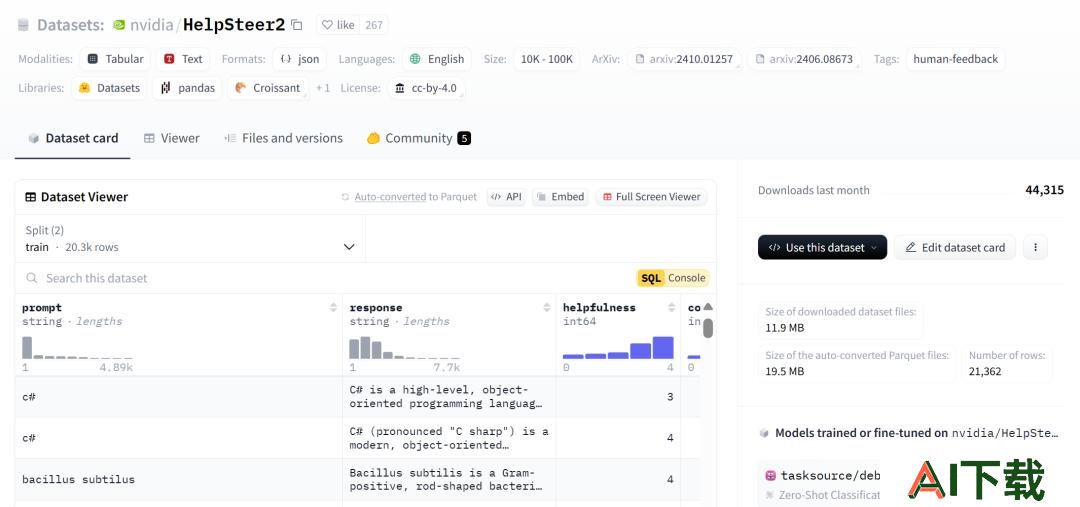Sort by the prompt column arrows
The height and width of the screenshot is (507, 1080).
click(333, 308)
